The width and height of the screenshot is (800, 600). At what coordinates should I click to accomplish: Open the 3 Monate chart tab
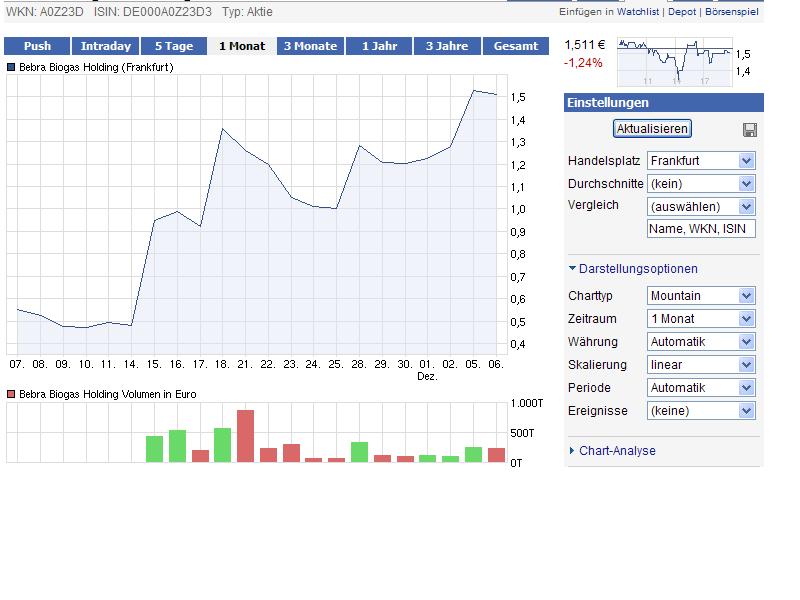pyautogui.click(x=311, y=46)
